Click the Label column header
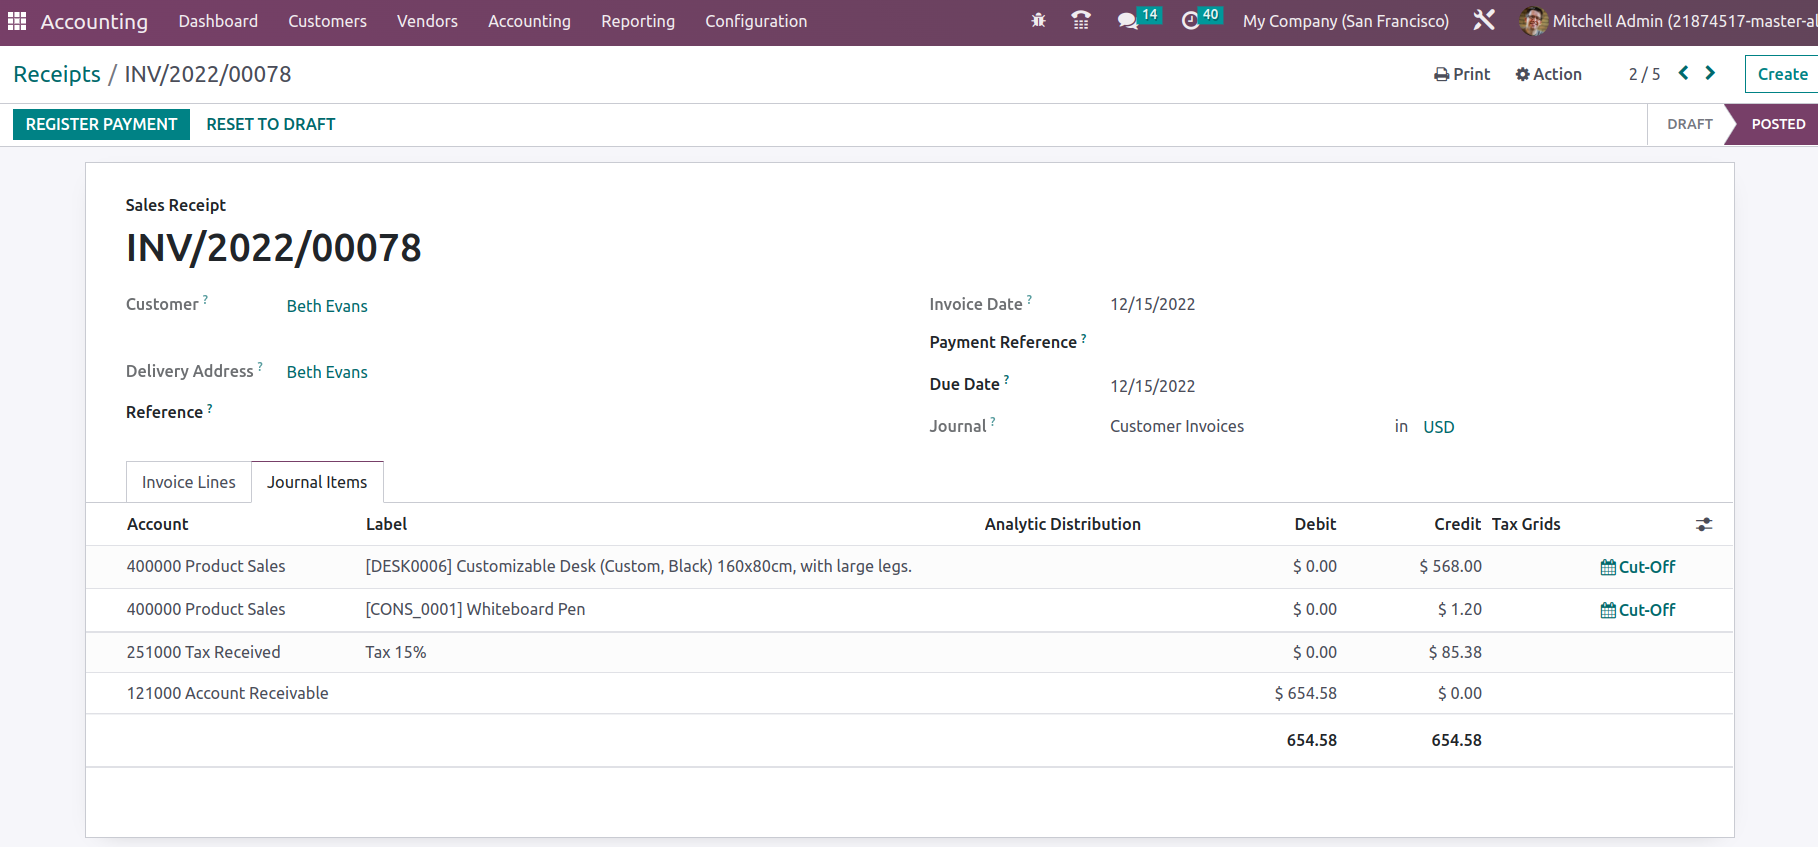Screen dimensions: 1818x847 [x=386, y=524]
